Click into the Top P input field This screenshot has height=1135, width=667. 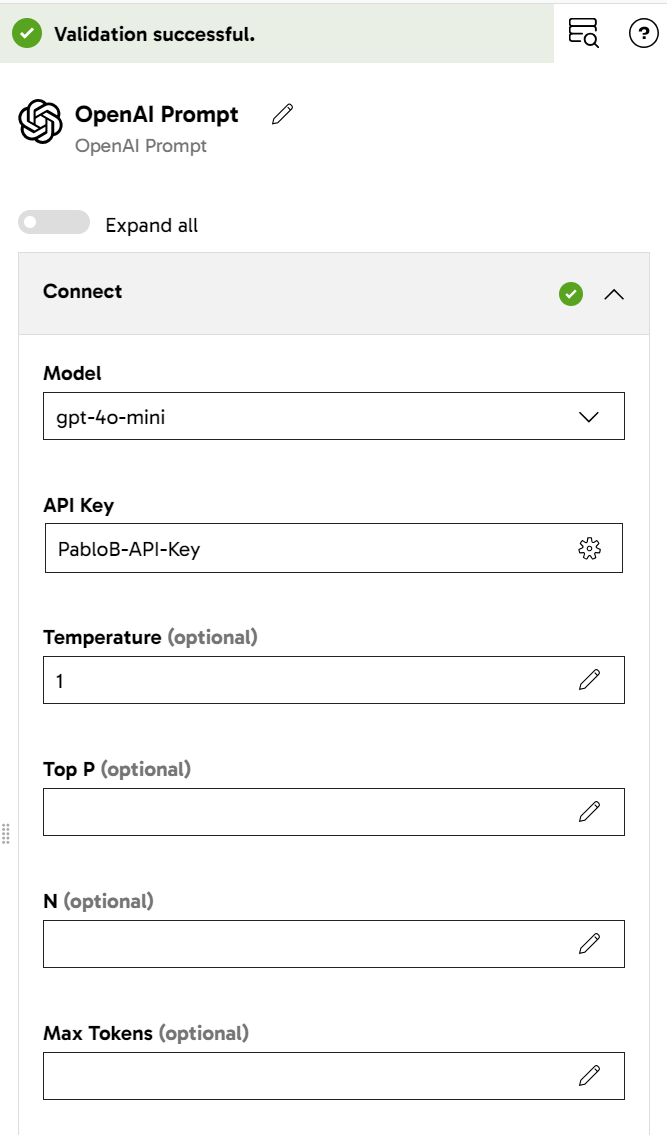coord(334,811)
